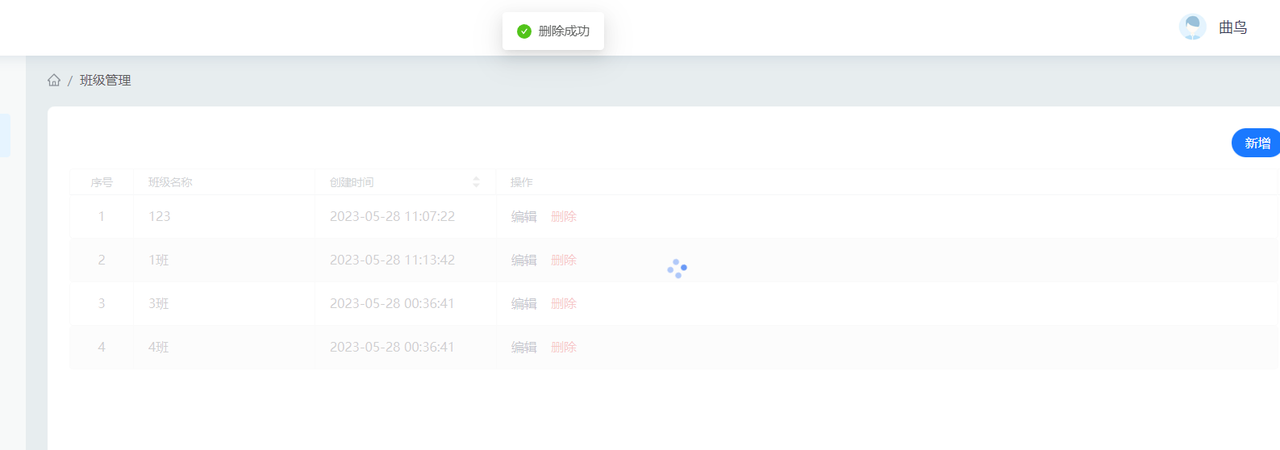The height and width of the screenshot is (450, 1280).
Task: Click the 创建时间 sort arrows
Action: tap(476, 182)
